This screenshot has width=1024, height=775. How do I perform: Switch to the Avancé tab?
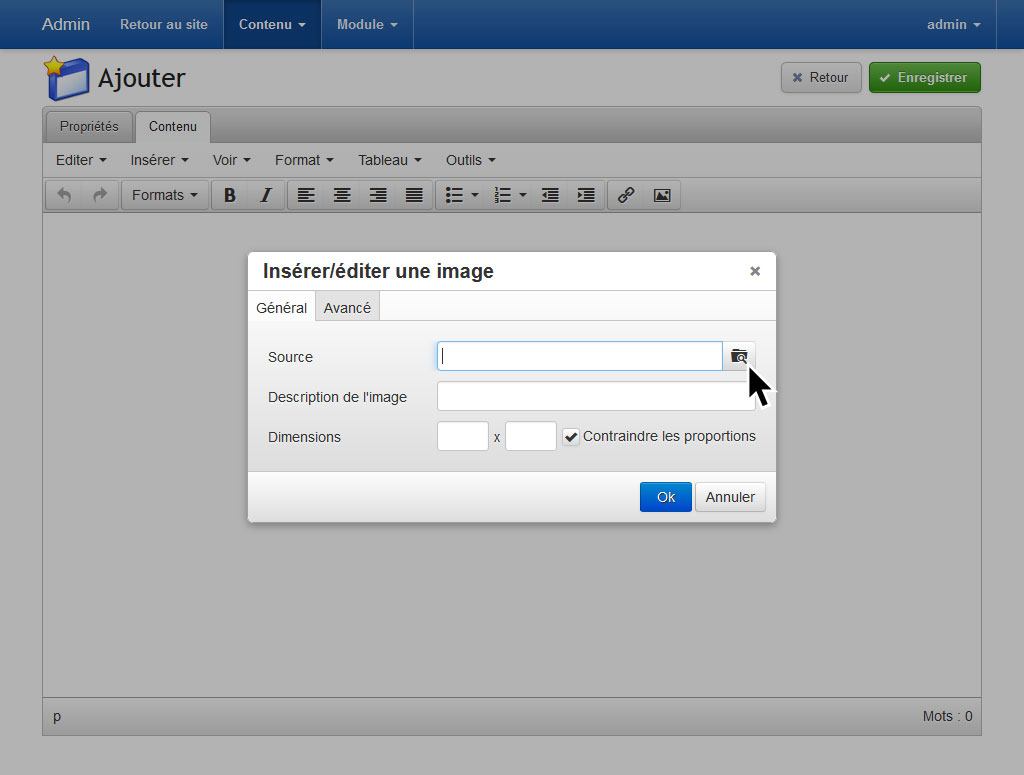click(x=347, y=308)
